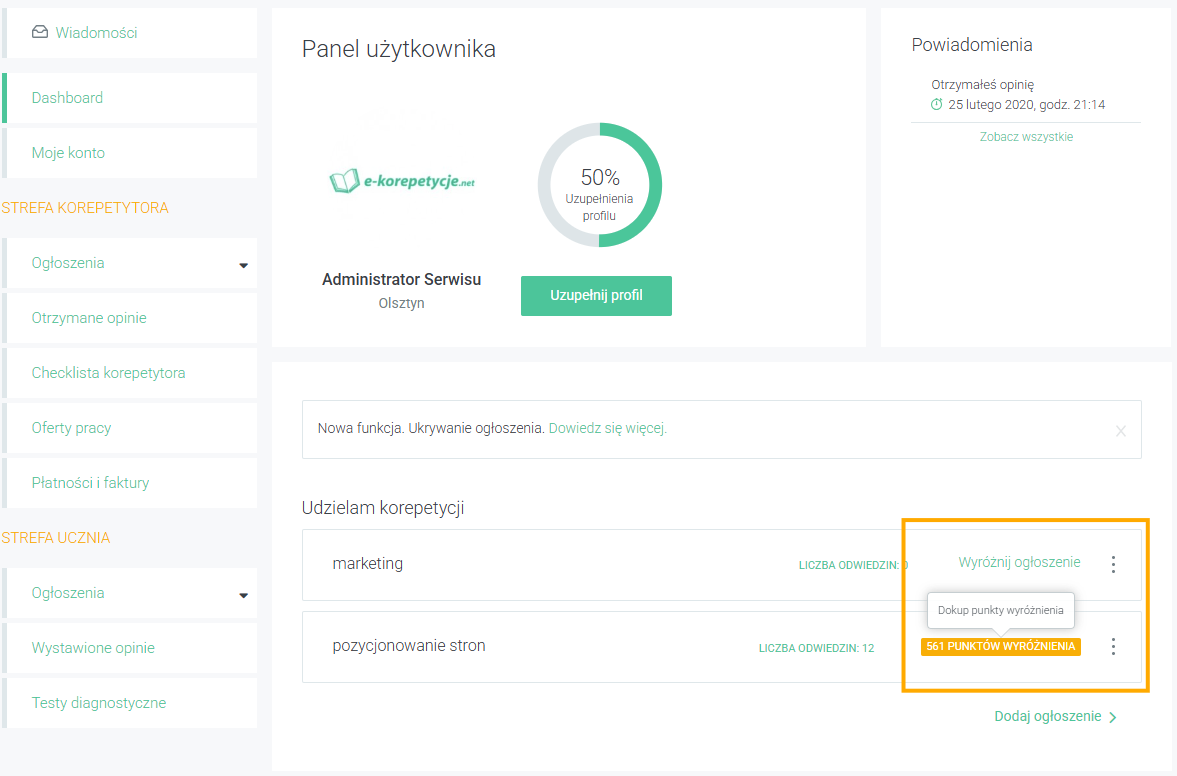The image size is (1177, 776).
Task: Click the 50% profile completion ring
Action: (600, 185)
